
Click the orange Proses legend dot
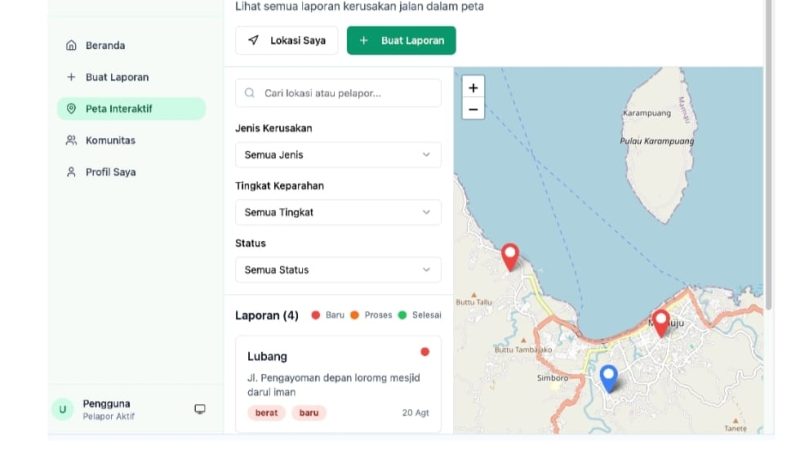tap(355, 315)
